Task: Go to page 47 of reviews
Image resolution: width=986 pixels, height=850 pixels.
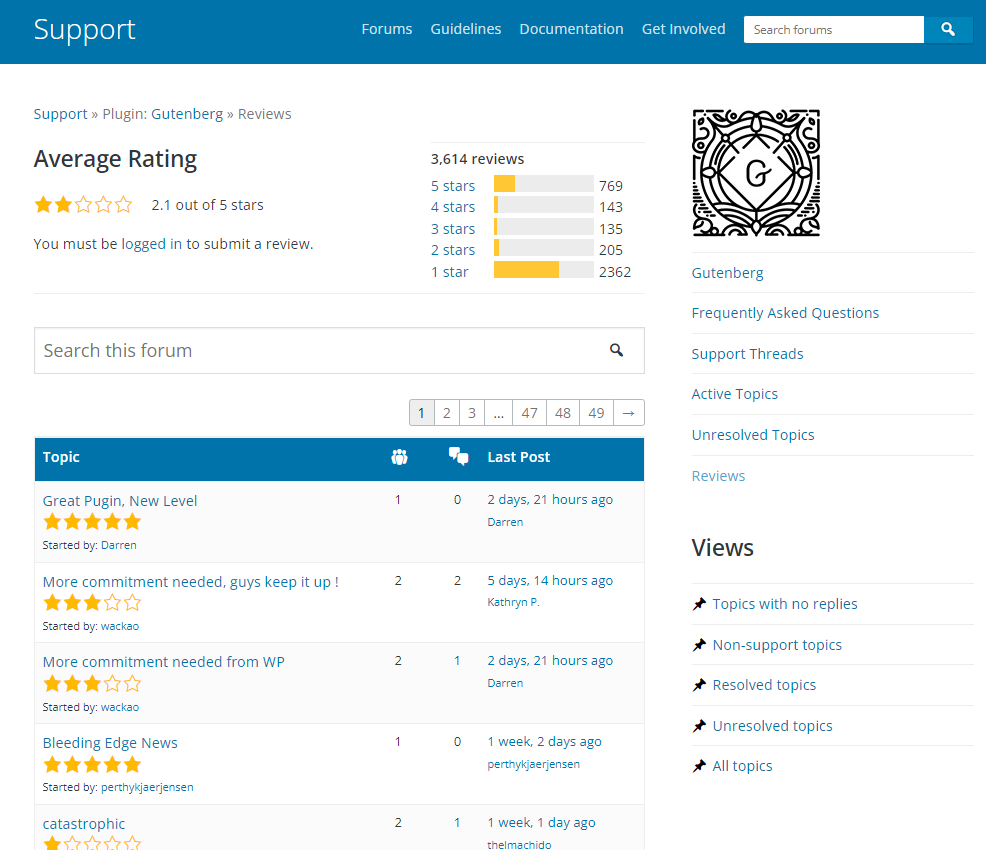Action: pyautogui.click(x=529, y=413)
